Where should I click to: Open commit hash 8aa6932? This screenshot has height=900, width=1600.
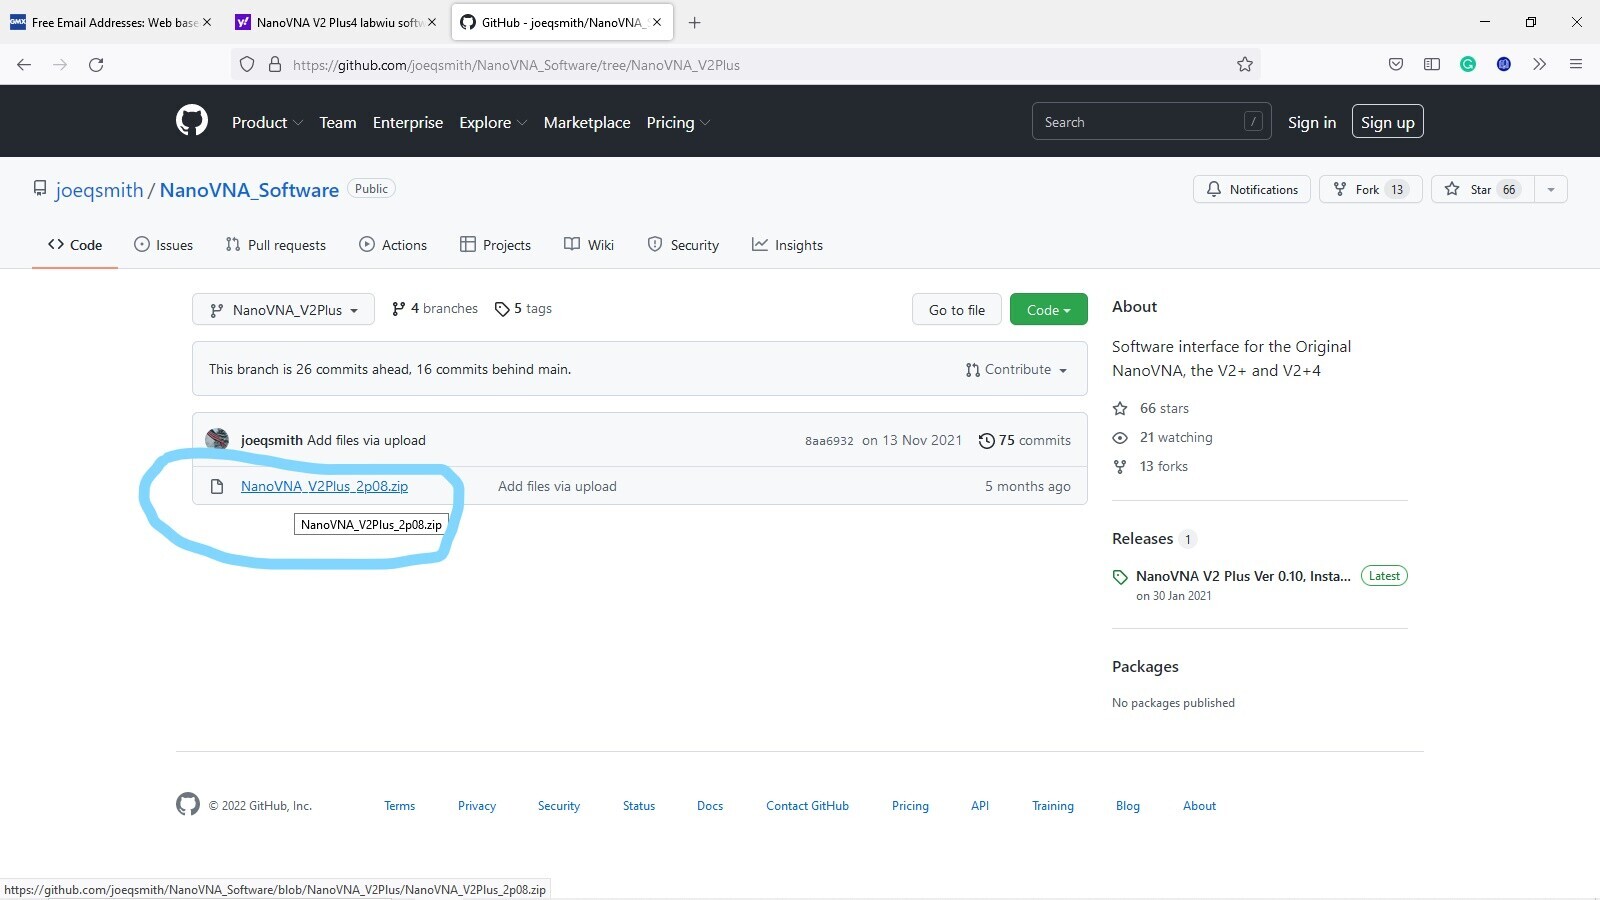[x=829, y=441]
